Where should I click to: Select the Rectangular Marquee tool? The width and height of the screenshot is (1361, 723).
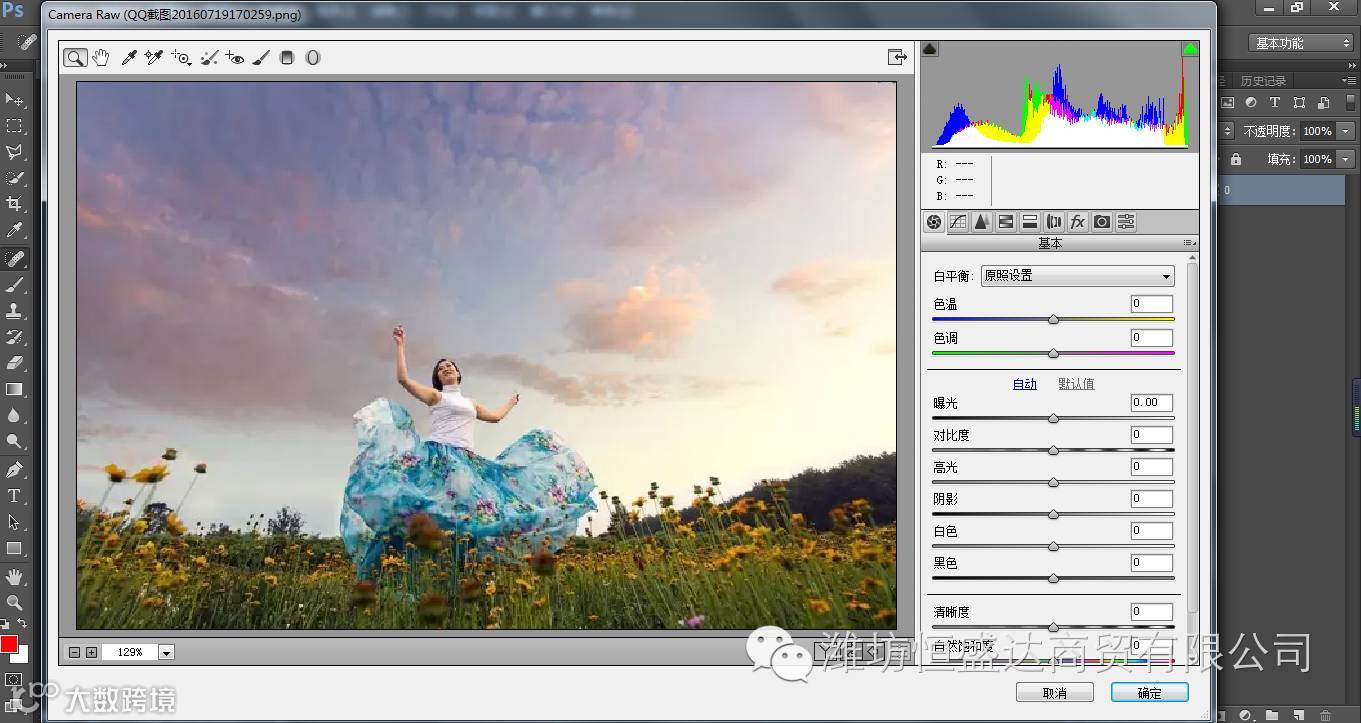15,126
